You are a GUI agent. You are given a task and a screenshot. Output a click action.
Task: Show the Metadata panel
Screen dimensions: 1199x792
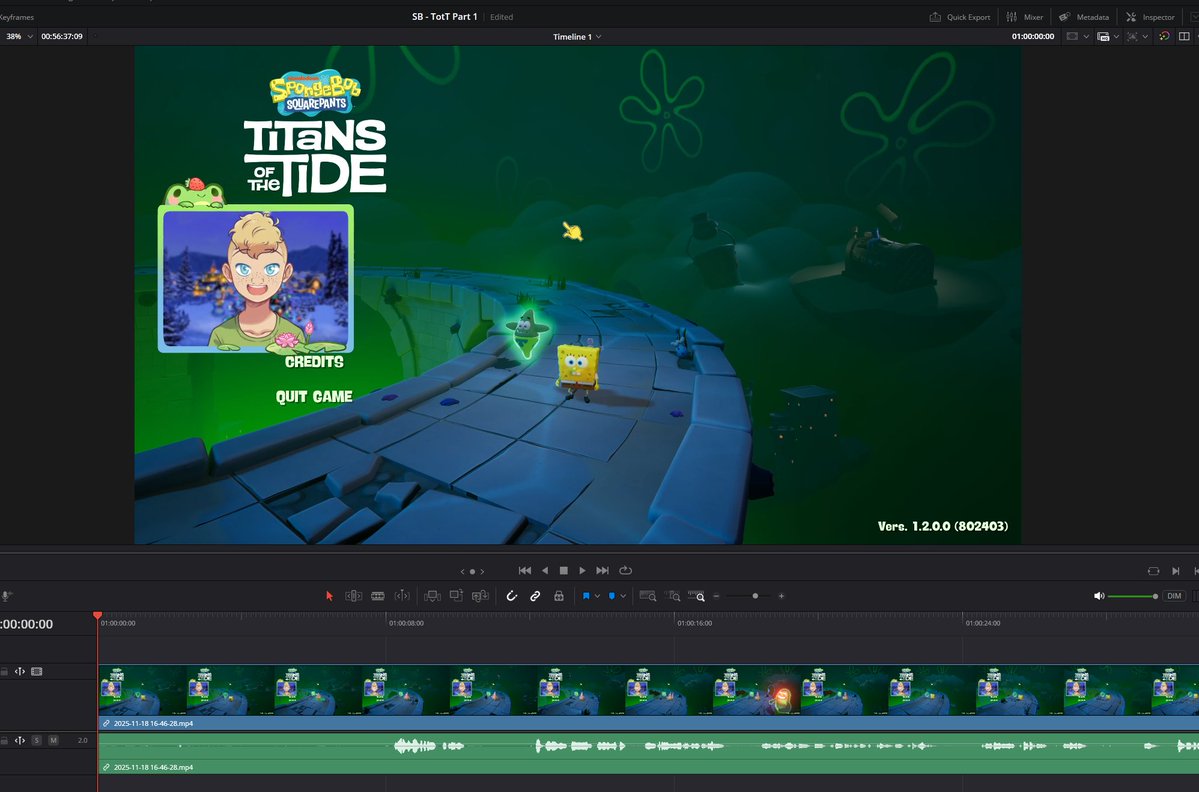click(1084, 17)
